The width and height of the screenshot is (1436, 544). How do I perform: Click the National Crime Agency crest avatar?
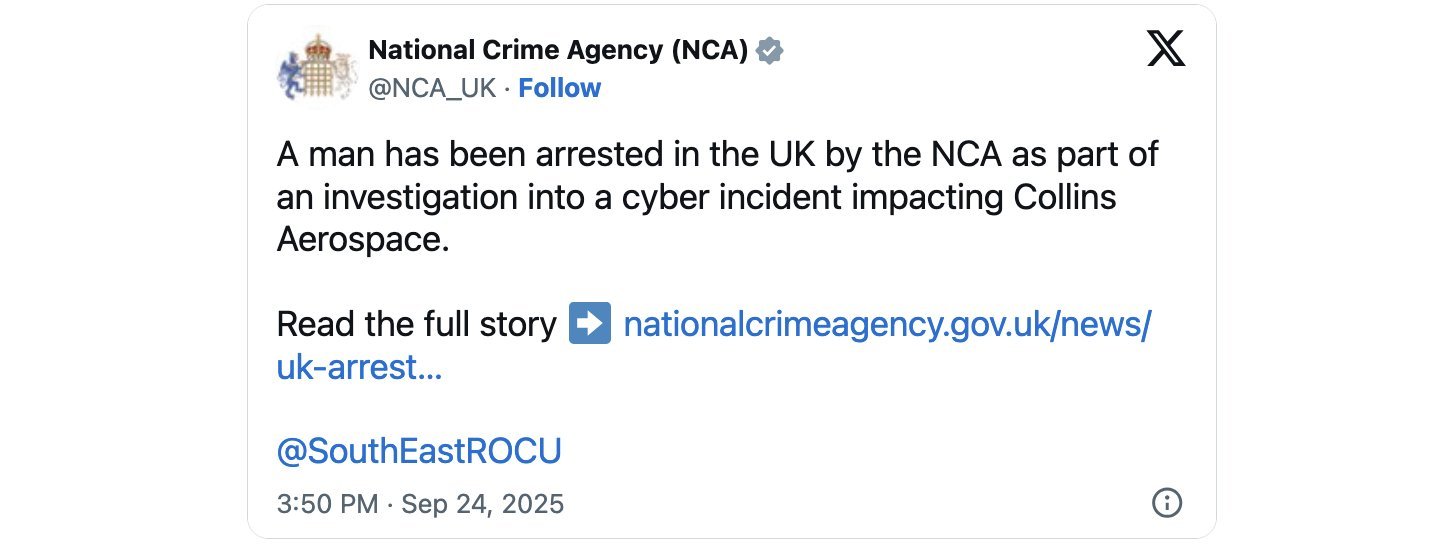[x=317, y=70]
